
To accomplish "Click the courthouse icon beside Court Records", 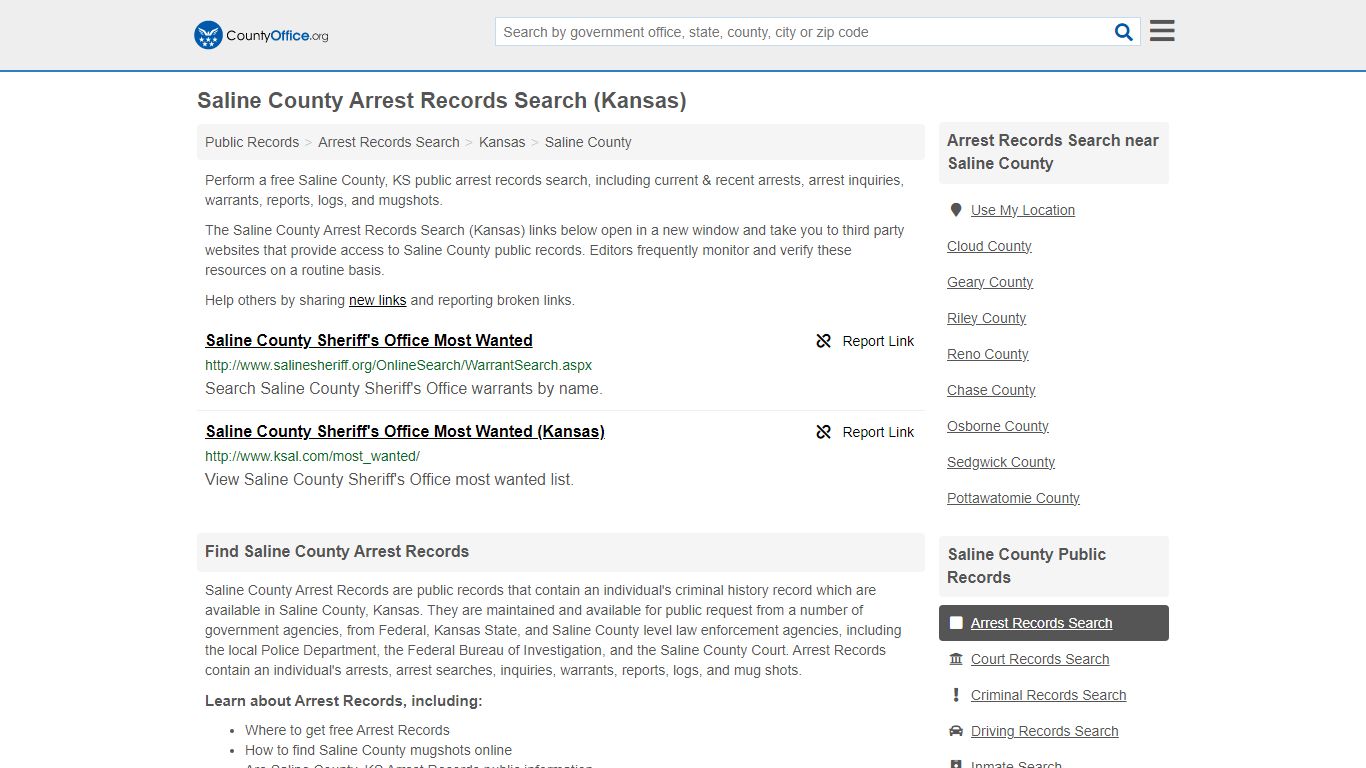I will point(956,659).
